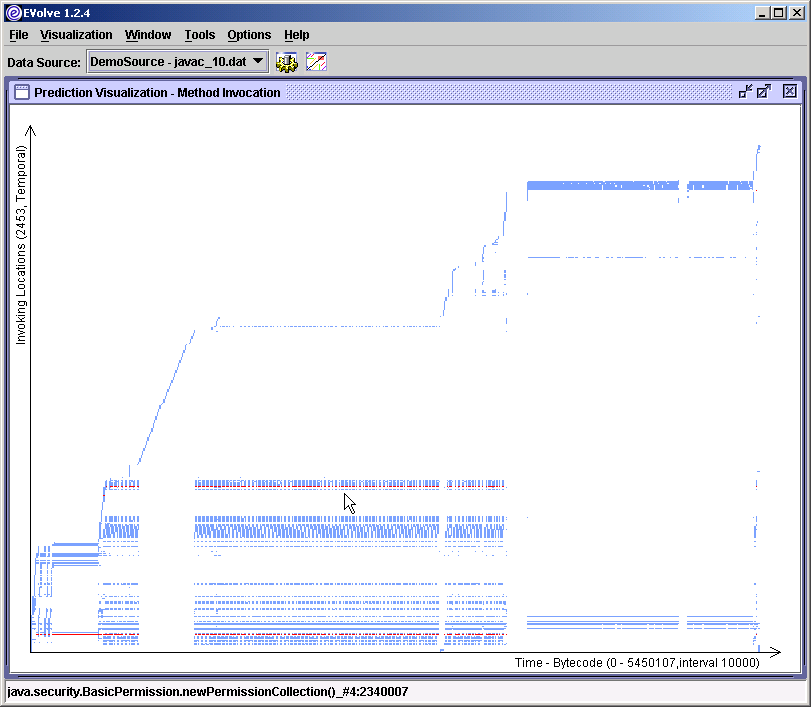This screenshot has height=707, width=811.
Task: Close the EVolve main window
Action: [x=797, y=13]
